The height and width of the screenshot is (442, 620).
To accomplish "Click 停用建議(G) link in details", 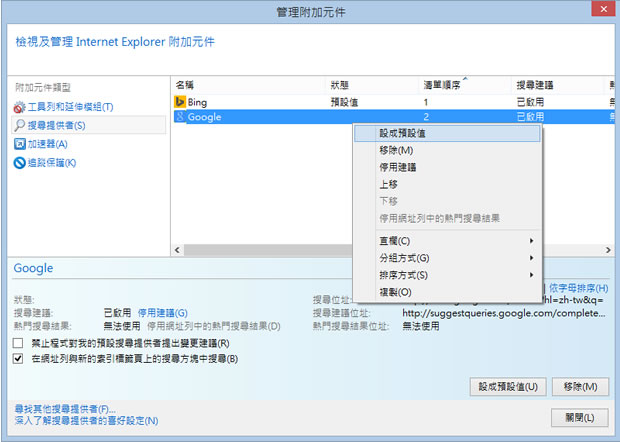I will point(163,313).
